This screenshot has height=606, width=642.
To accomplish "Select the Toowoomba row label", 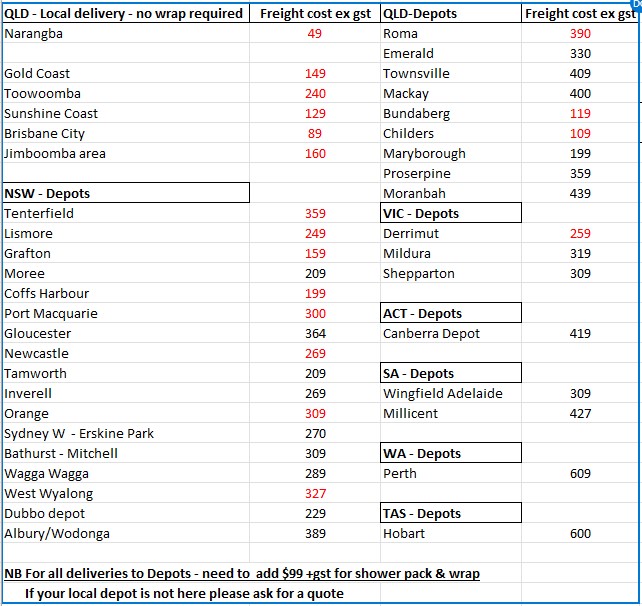I will [x=126, y=93].
